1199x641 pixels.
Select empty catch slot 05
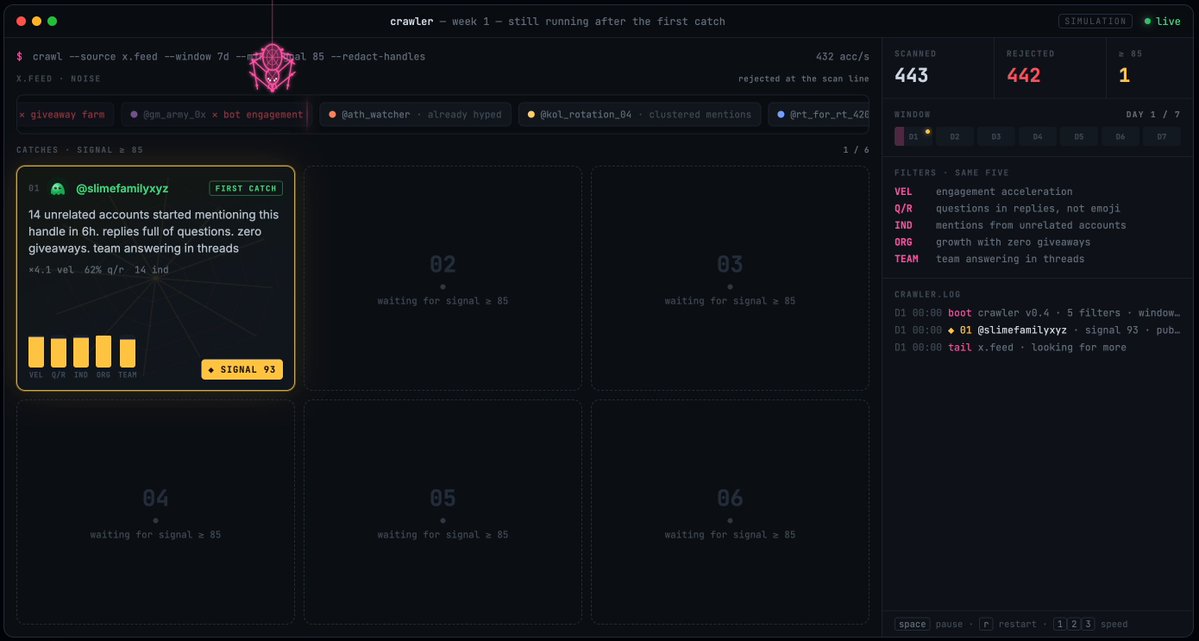(443, 512)
